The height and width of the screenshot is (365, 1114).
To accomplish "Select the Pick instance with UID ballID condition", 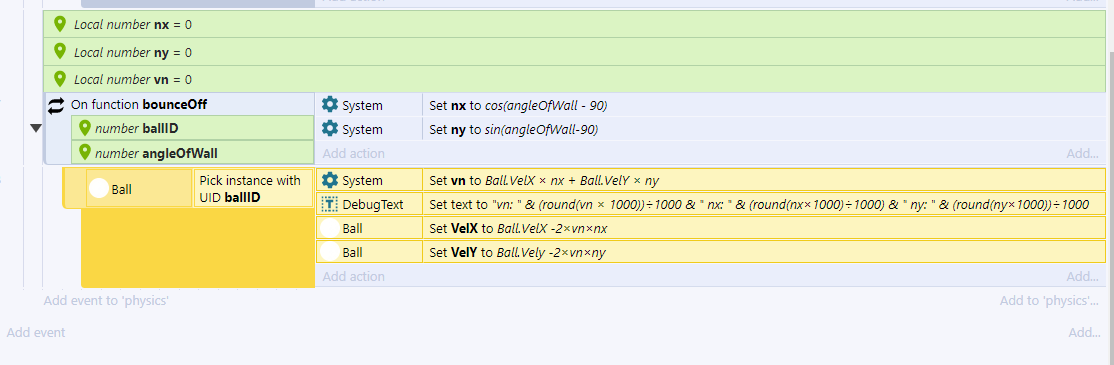I will [253, 188].
